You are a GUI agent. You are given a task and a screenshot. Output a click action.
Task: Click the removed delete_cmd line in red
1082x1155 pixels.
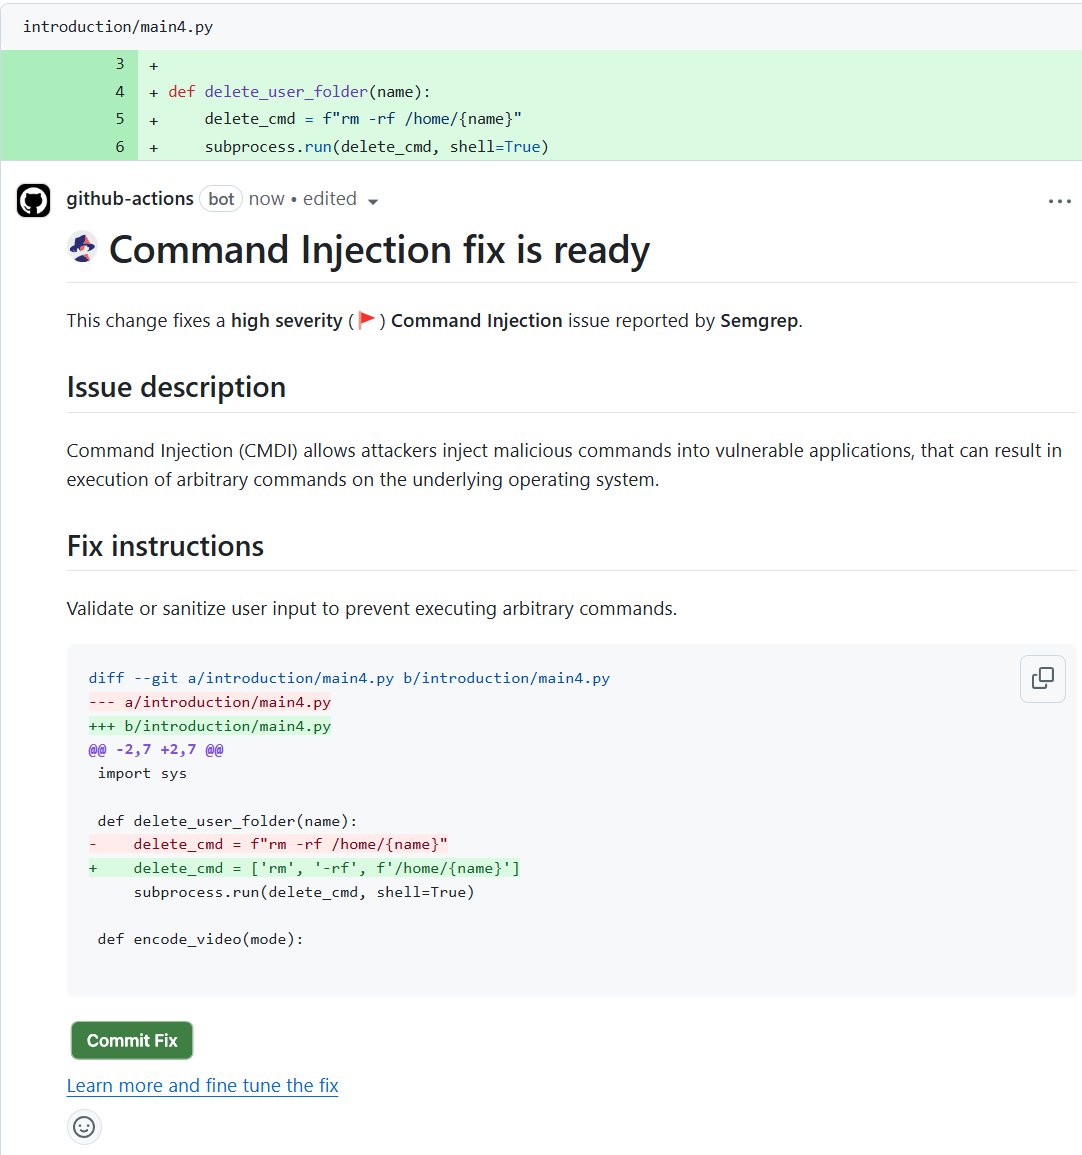pyautogui.click(x=290, y=844)
